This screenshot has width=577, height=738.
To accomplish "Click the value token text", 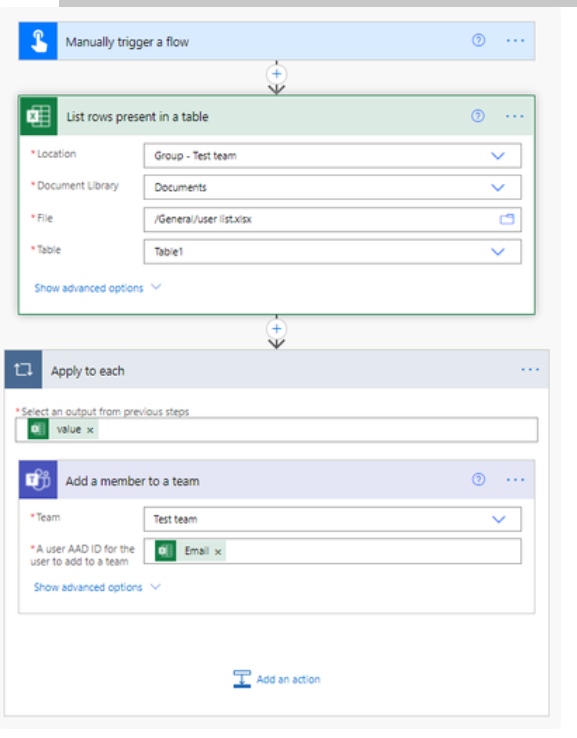I will pyautogui.click(x=69, y=429).
